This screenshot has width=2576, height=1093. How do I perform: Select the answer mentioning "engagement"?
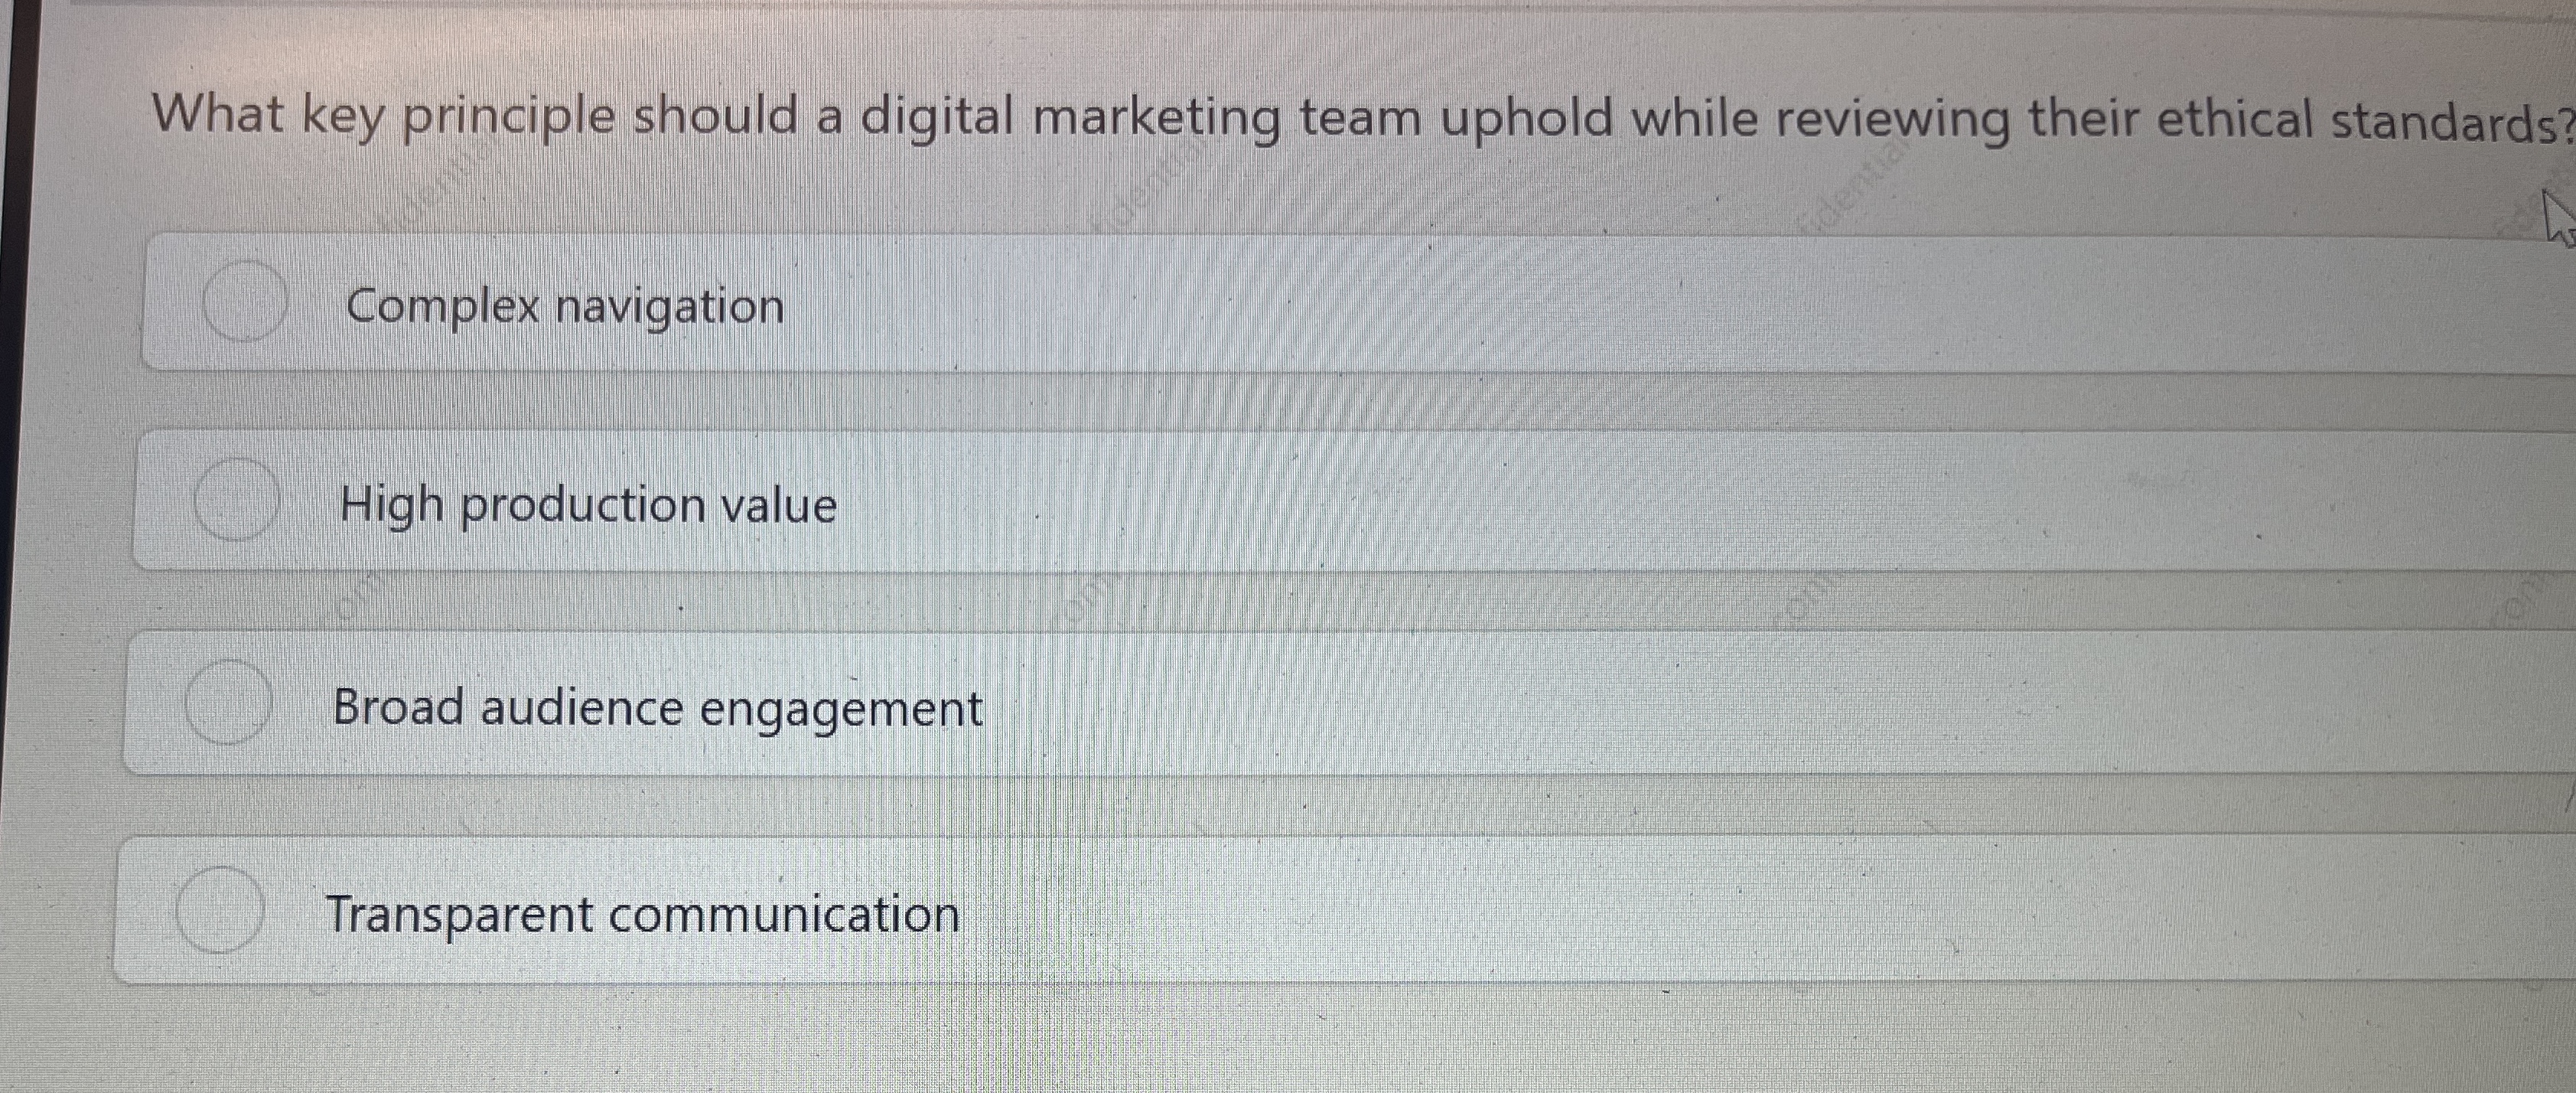pyautogui.click(x=658, y=710)
